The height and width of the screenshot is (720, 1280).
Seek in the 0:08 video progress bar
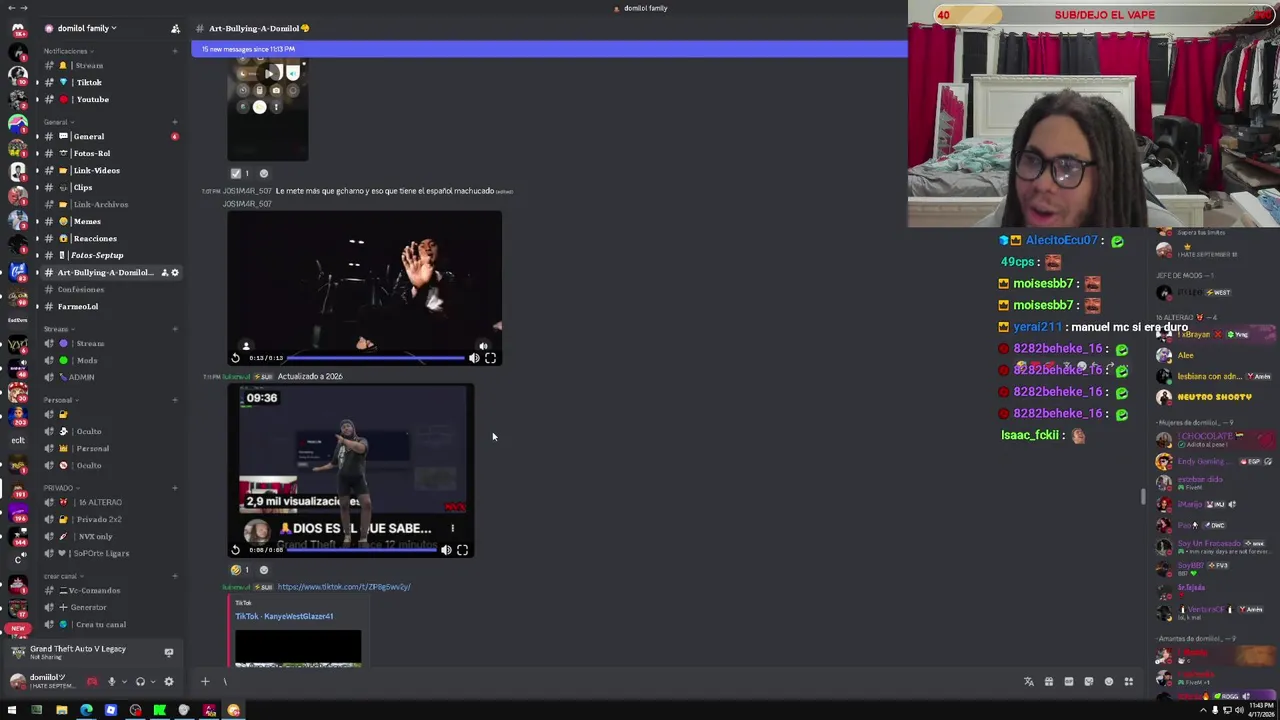(x=361, y=549)
